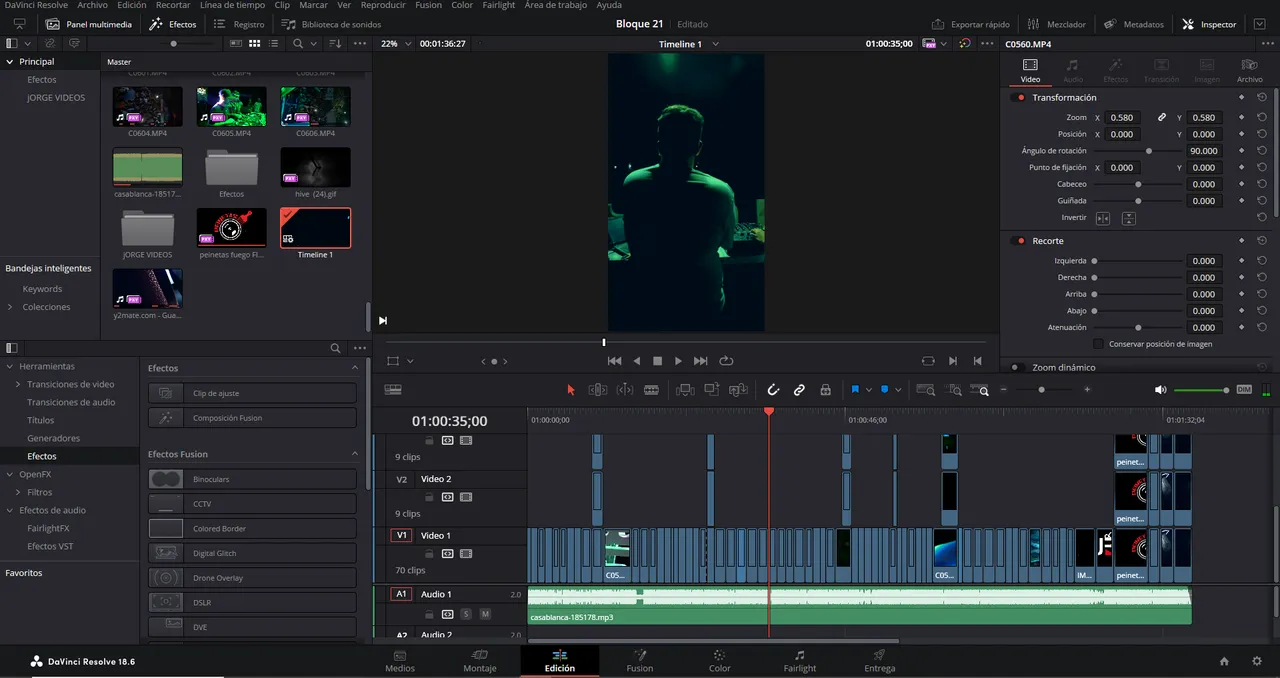Open the Mezclador panel

click(1055, 24)
